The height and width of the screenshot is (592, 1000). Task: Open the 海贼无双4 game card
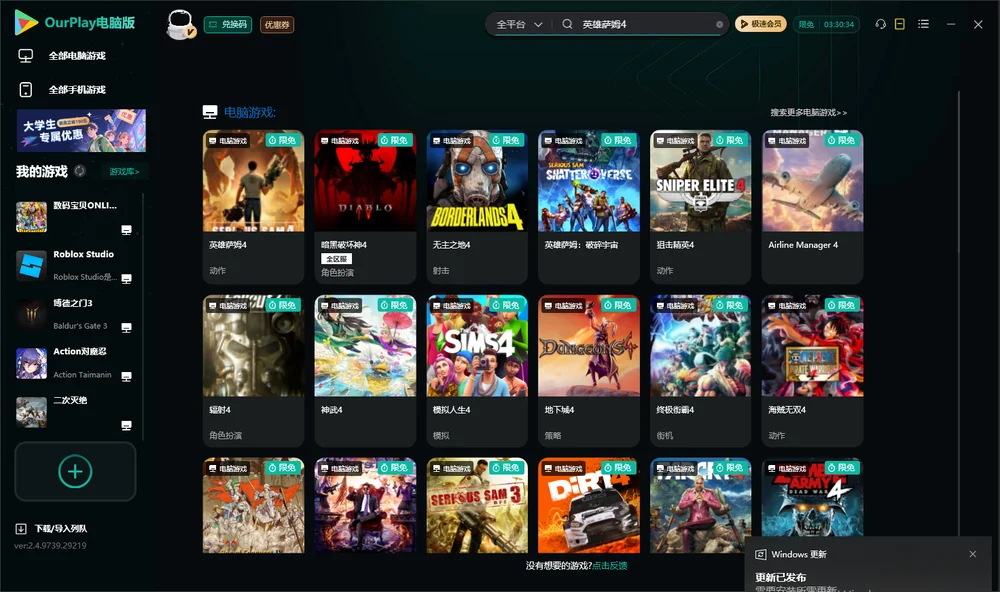[x=812, y=371]
